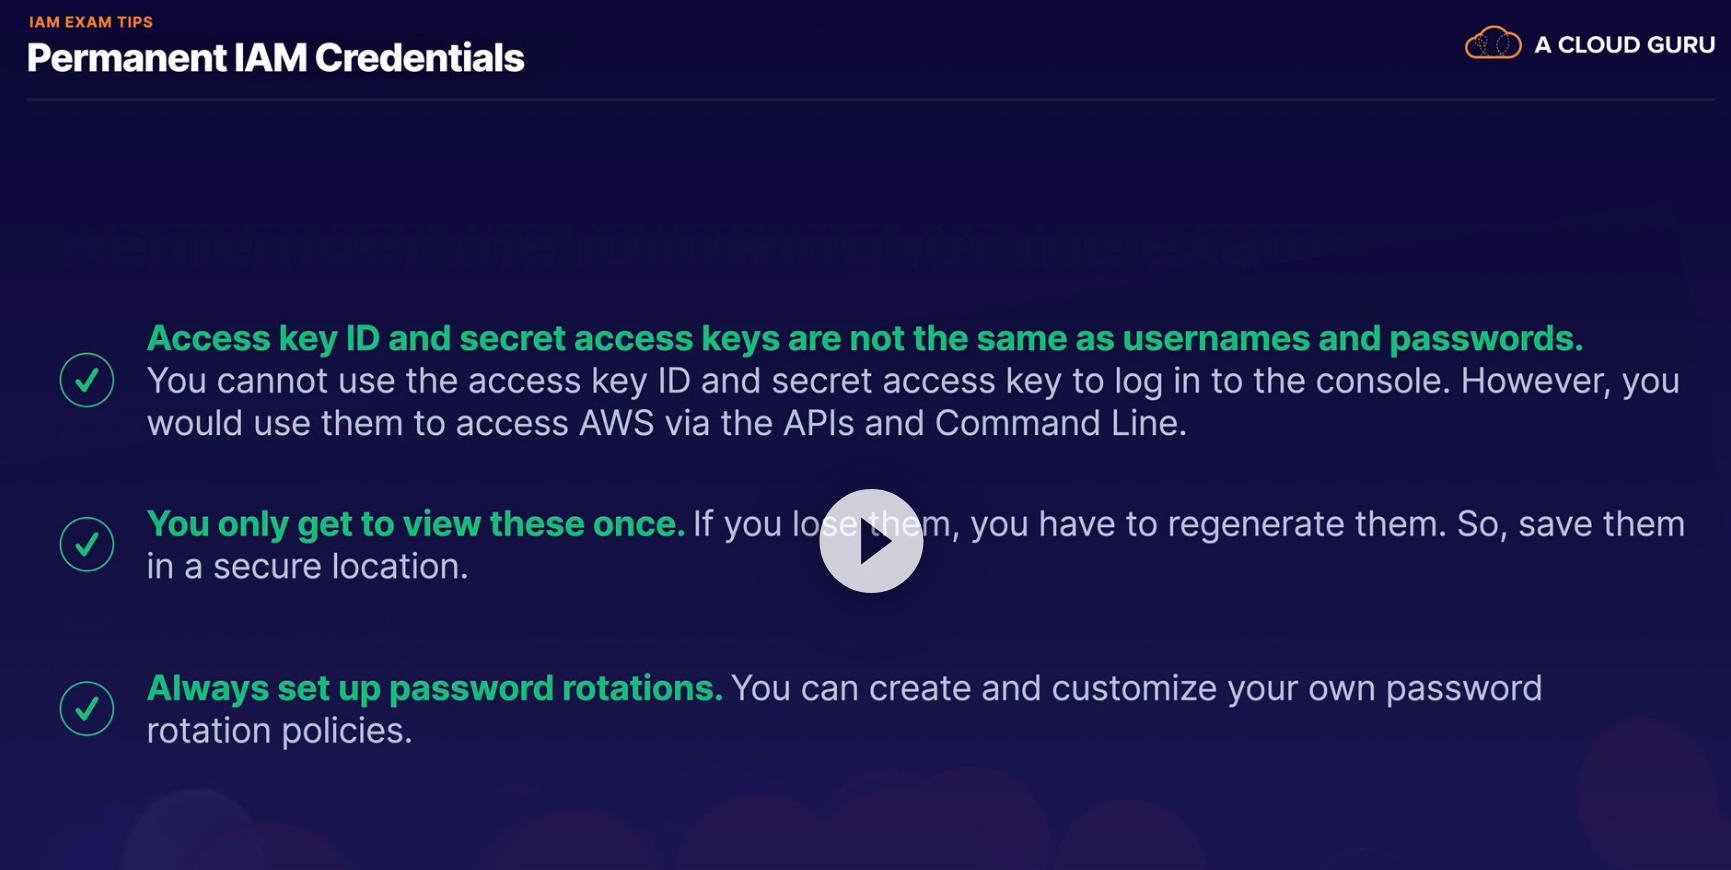Click the 'rotation policies.' text
The height and width of the screenshot is (870, 1731).
point(279,730)
